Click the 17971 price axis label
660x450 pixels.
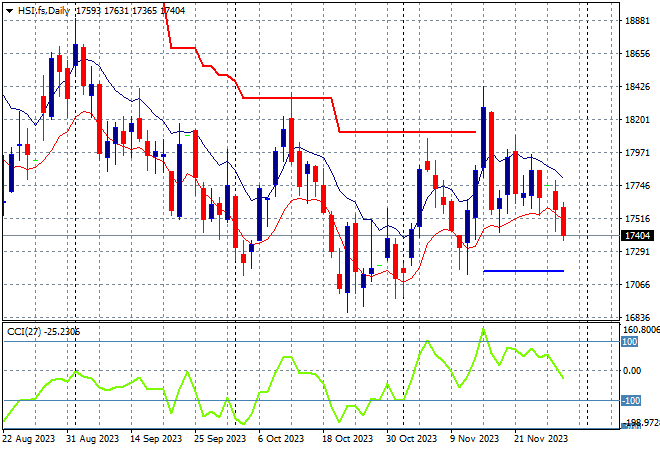[x=637, y=153]
